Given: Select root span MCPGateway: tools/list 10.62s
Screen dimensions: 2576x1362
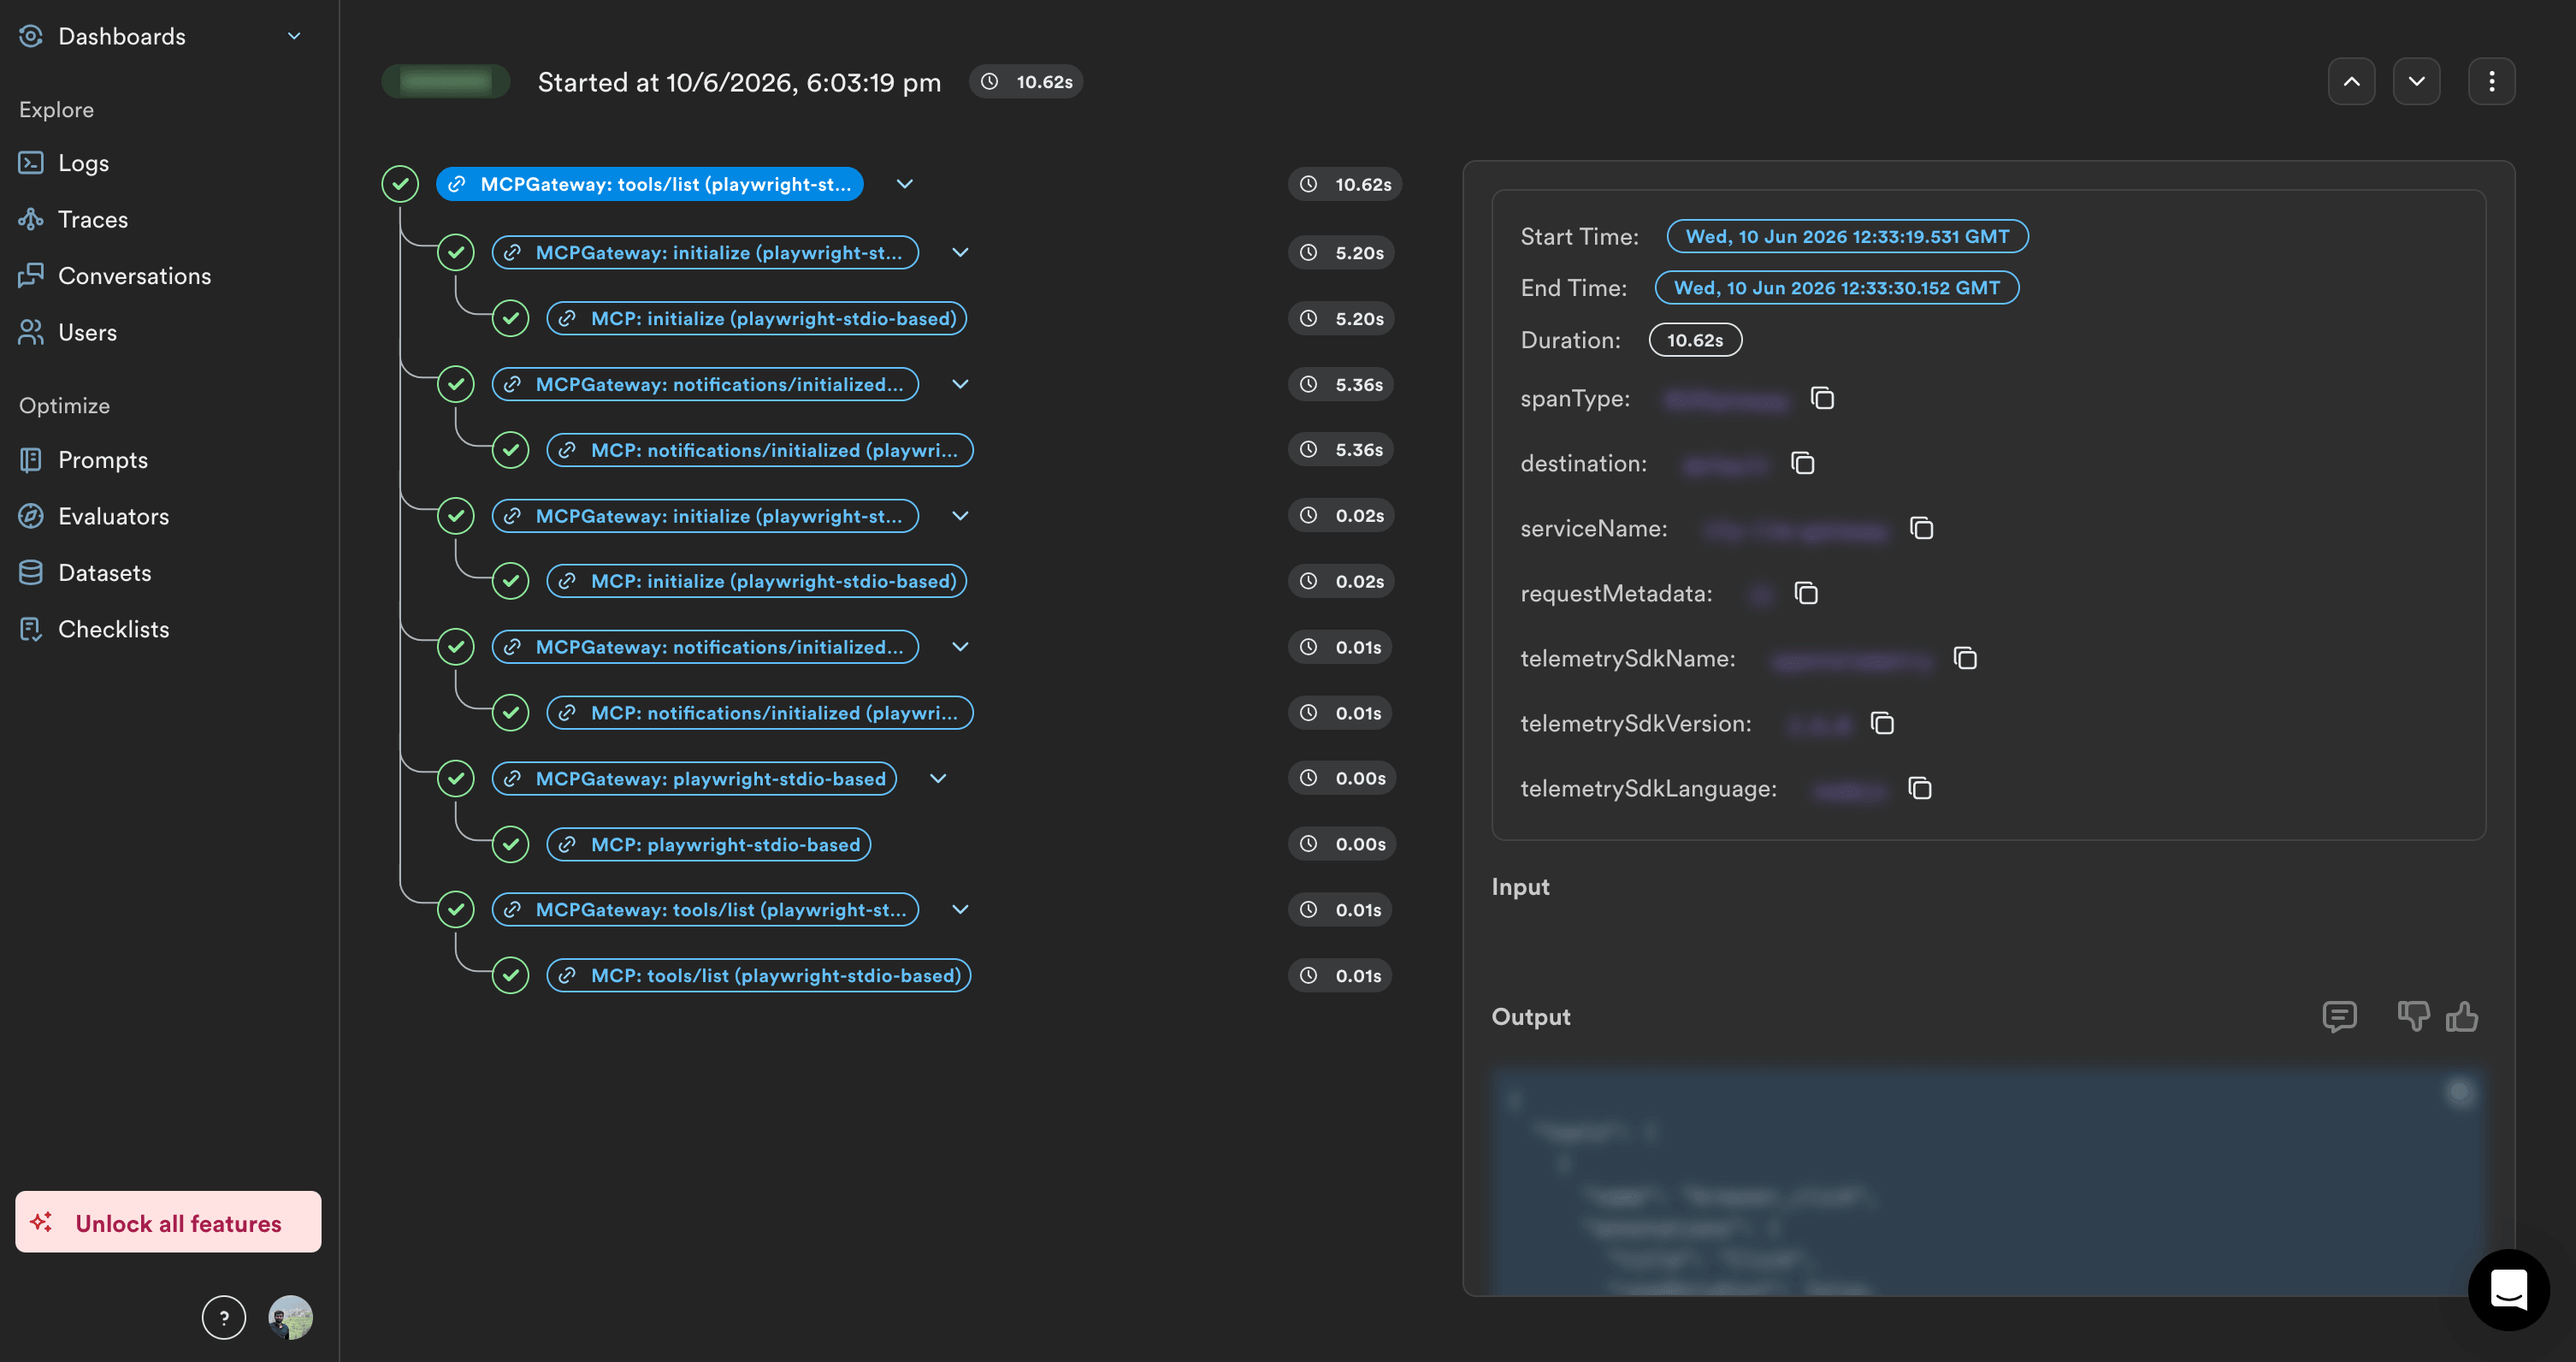Looking at the screenshot, I should click(x=650, y=184).
